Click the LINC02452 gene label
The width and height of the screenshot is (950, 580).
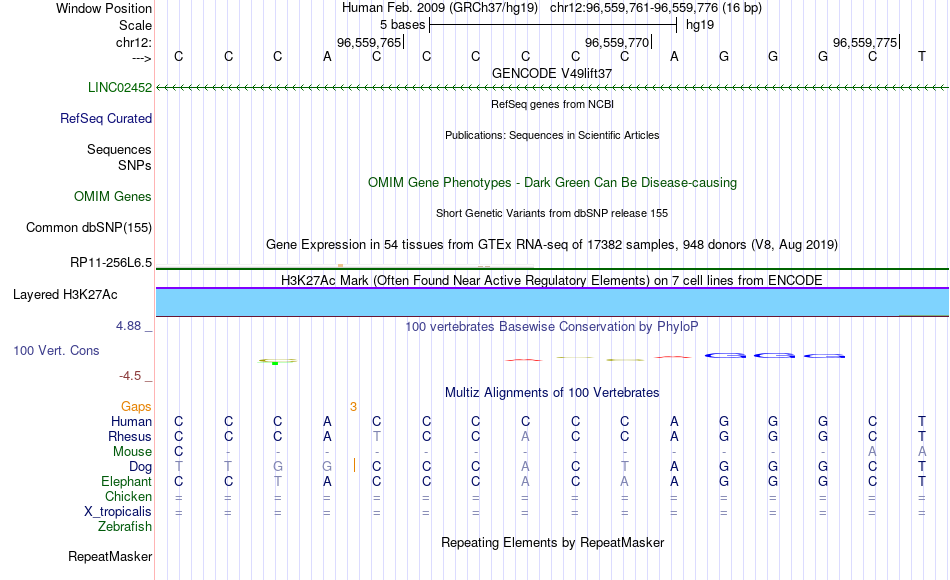click(120, 87)
